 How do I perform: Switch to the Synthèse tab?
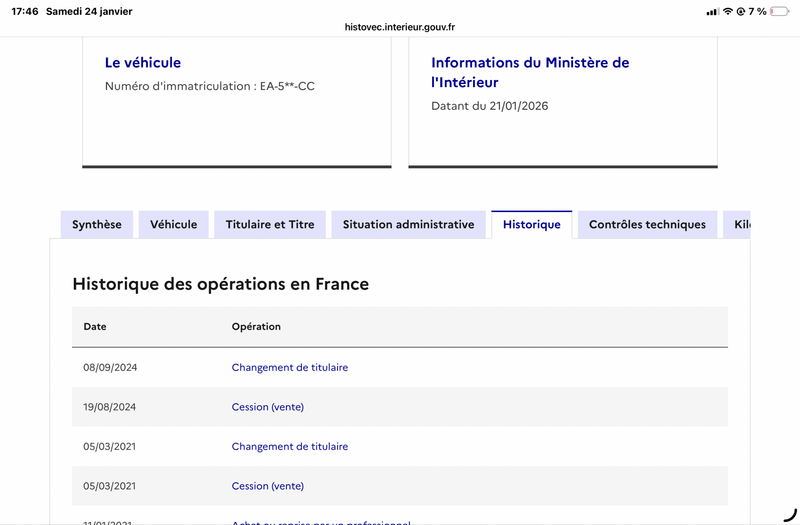(x=96, y=225)
